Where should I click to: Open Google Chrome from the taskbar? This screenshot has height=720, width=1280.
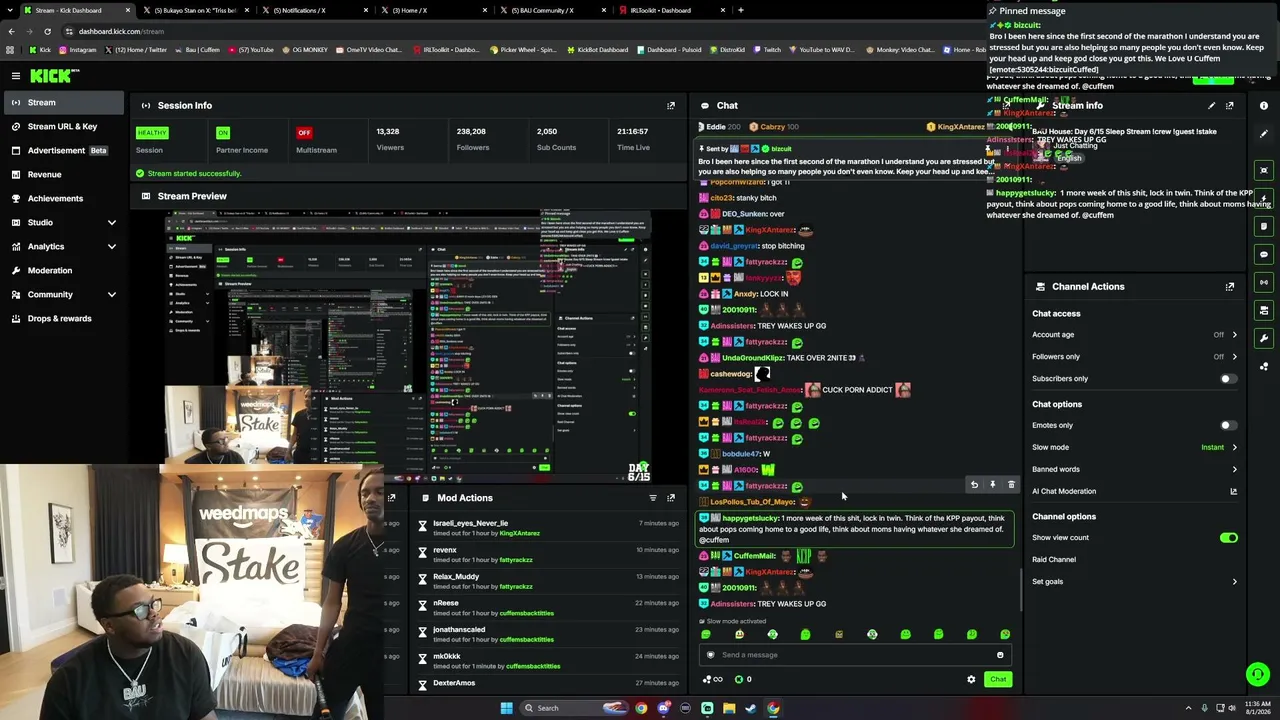click(x=641, y=708)
